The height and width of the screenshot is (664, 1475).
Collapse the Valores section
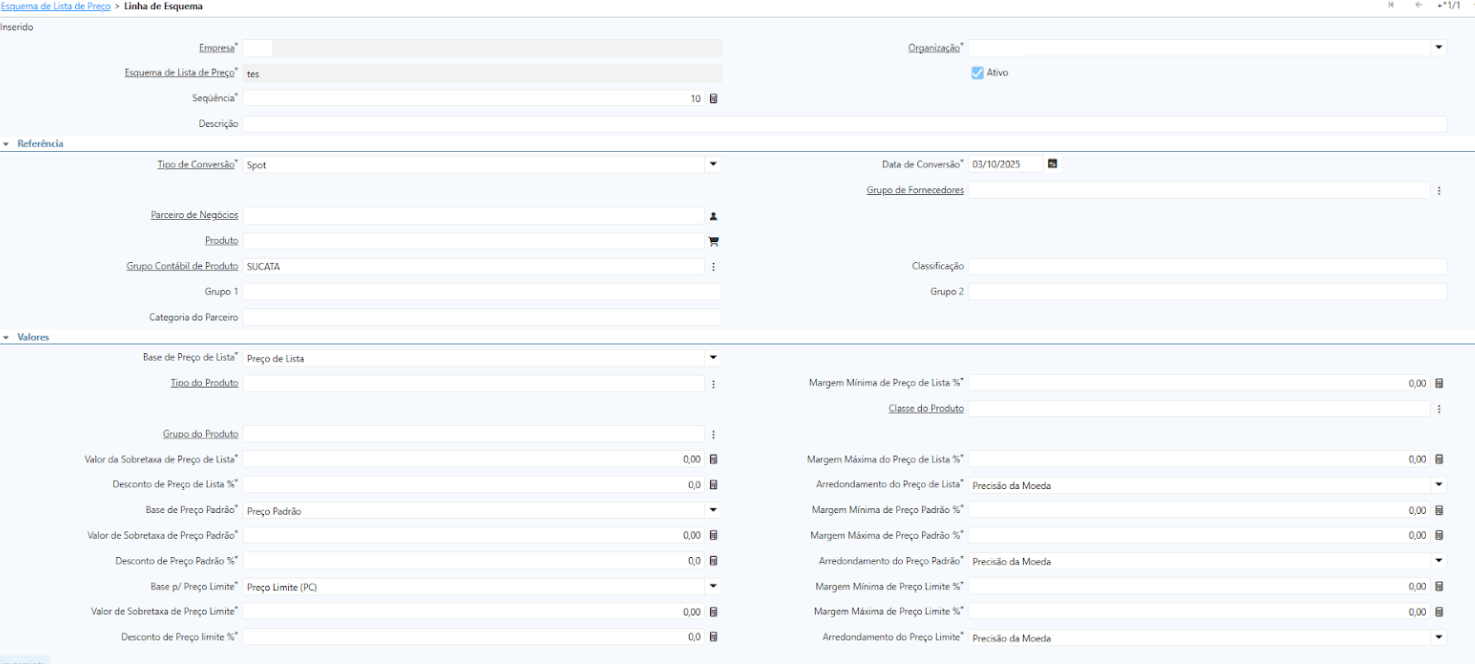pos(6,338)
